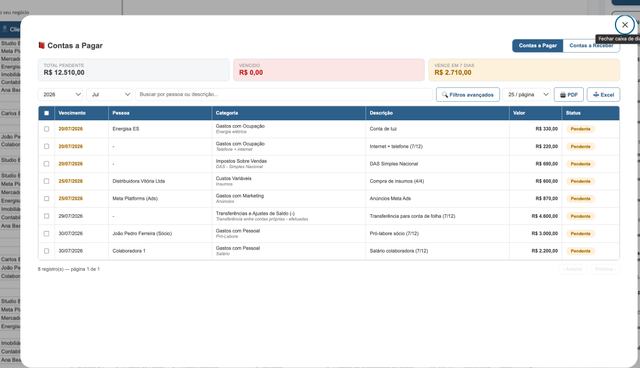The width and height of the screenshot is (640, 368).
Task: Click the magnifier icon in Filtros avançados
Action: point(445,95)
